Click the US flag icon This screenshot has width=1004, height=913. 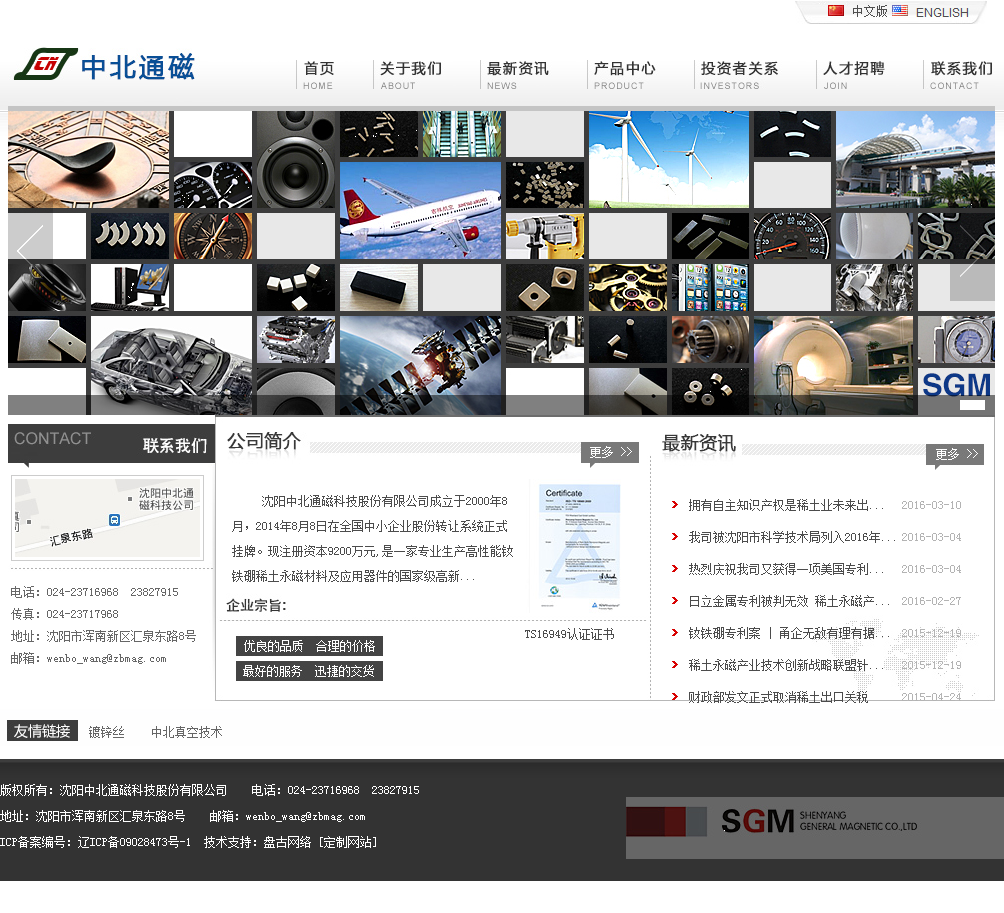point(900,11)
